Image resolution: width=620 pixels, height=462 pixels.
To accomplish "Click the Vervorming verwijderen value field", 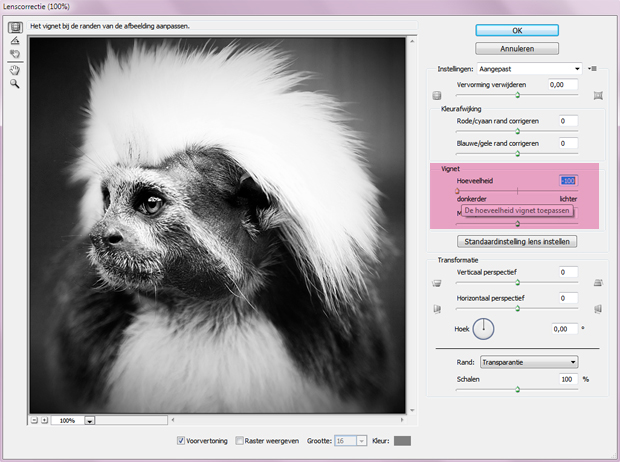I will click(563, 84).
